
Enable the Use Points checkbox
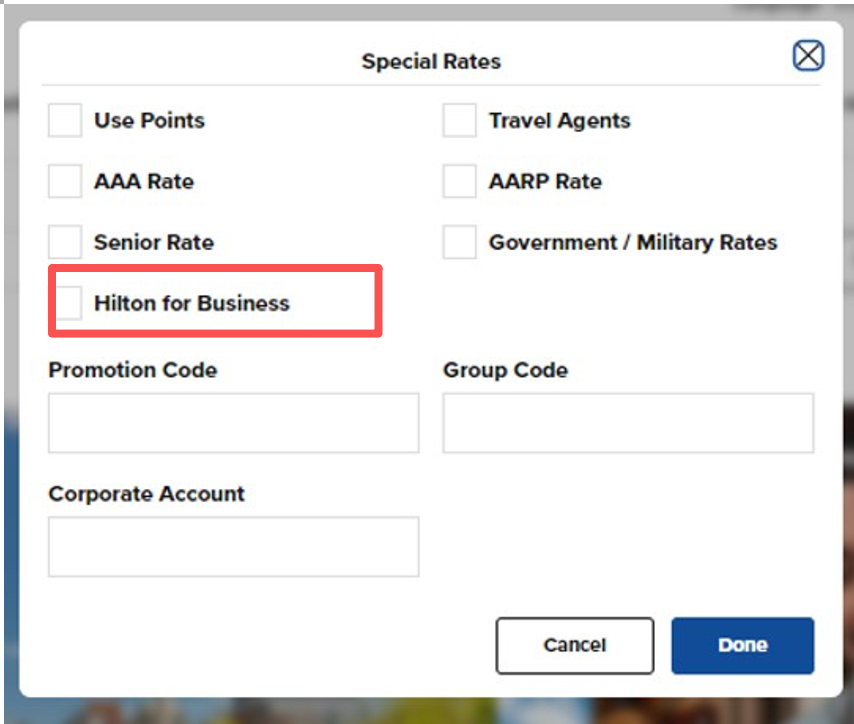(65, 120)
